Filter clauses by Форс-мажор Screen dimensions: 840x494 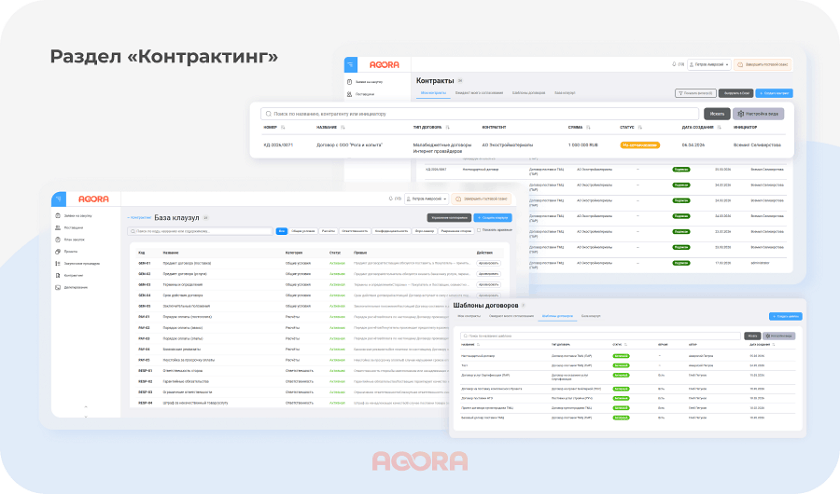[x=424, y=231]
